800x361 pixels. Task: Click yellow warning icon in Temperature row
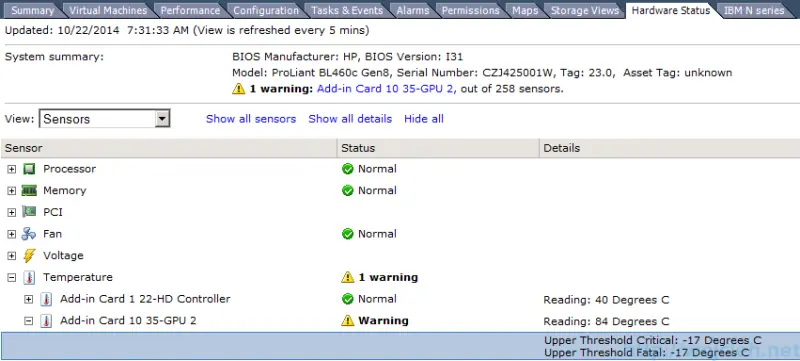pyautogui.click(x=347, y=277)
